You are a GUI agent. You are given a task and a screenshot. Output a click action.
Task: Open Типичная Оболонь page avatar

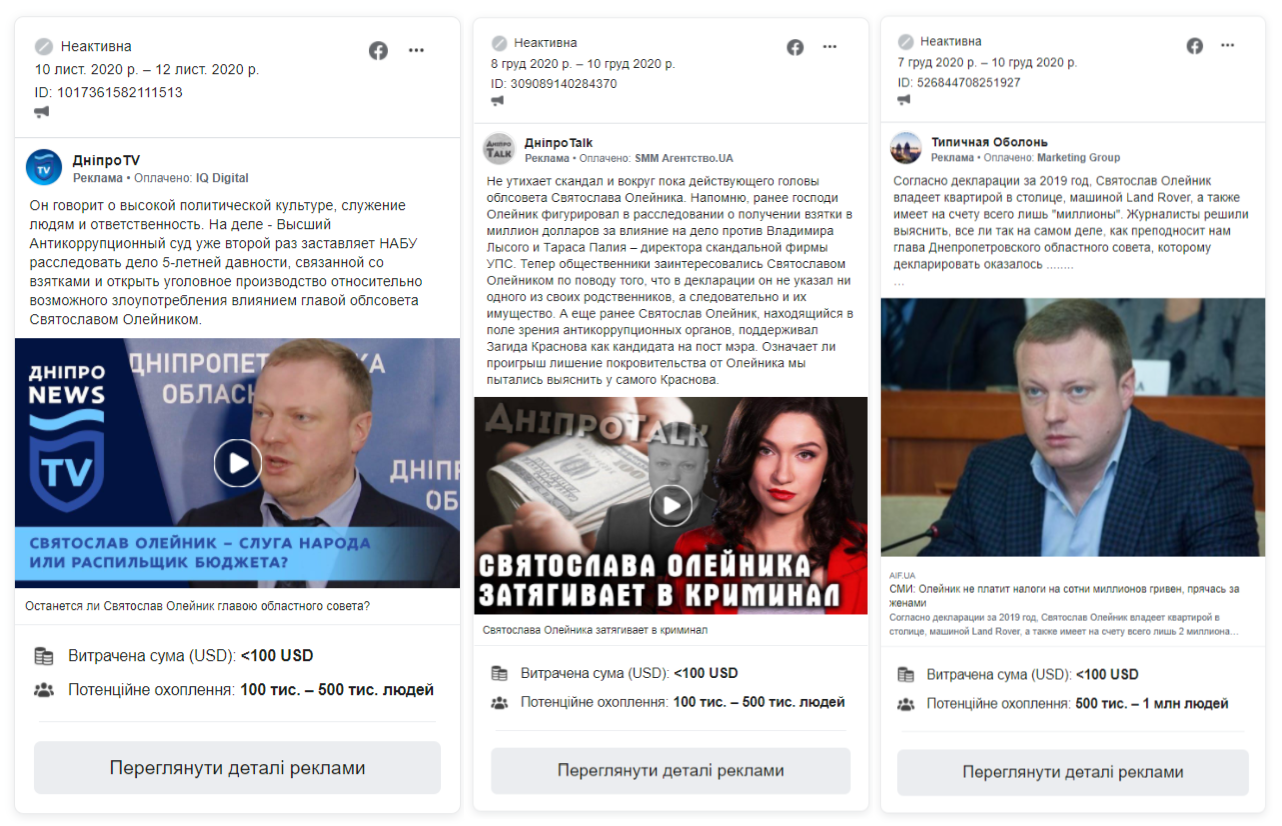click(906, 148)
